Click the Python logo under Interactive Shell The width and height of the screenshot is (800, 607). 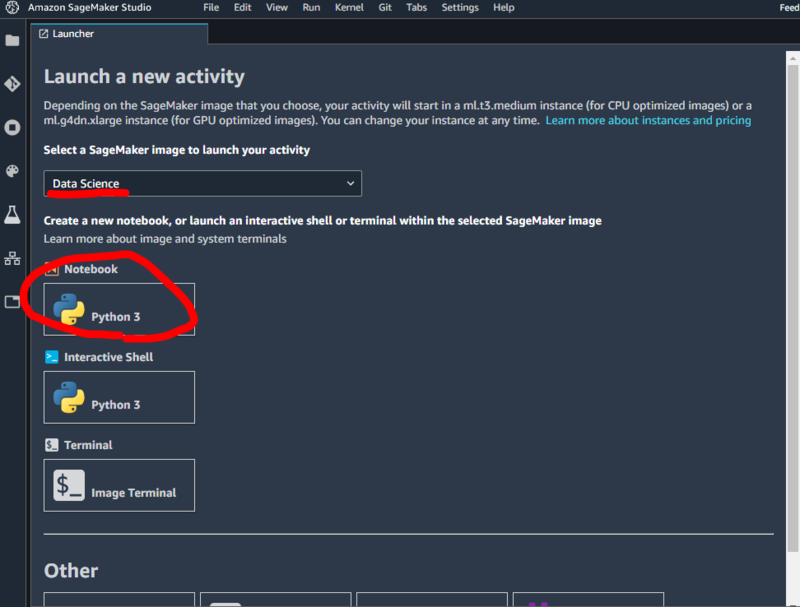pyautogui.click(x=69, y=397)
